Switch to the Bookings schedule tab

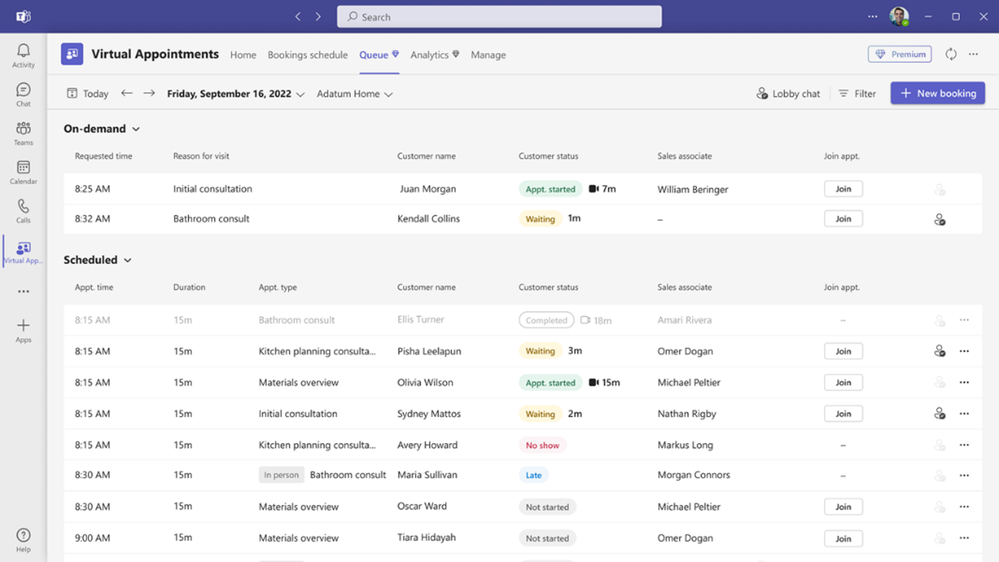point(308,55)
